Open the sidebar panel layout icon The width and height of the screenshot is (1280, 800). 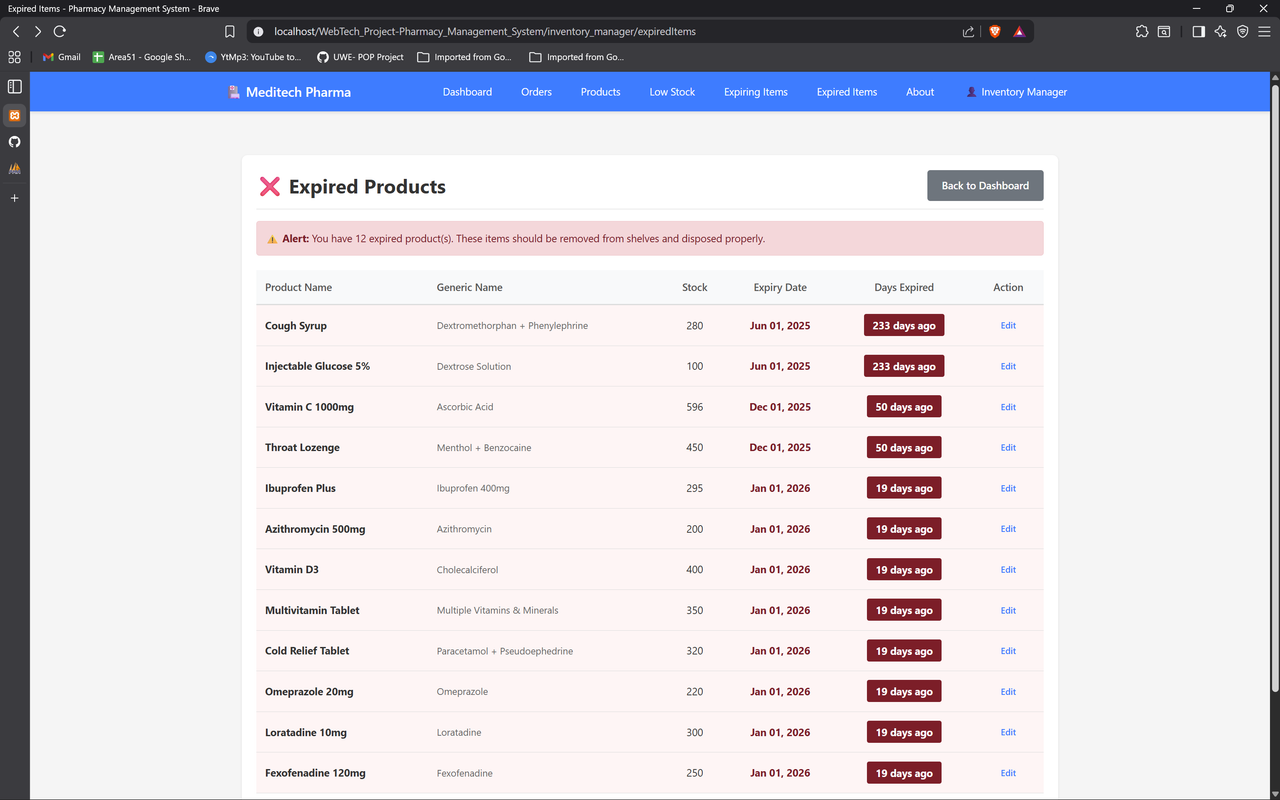point(14,87)
